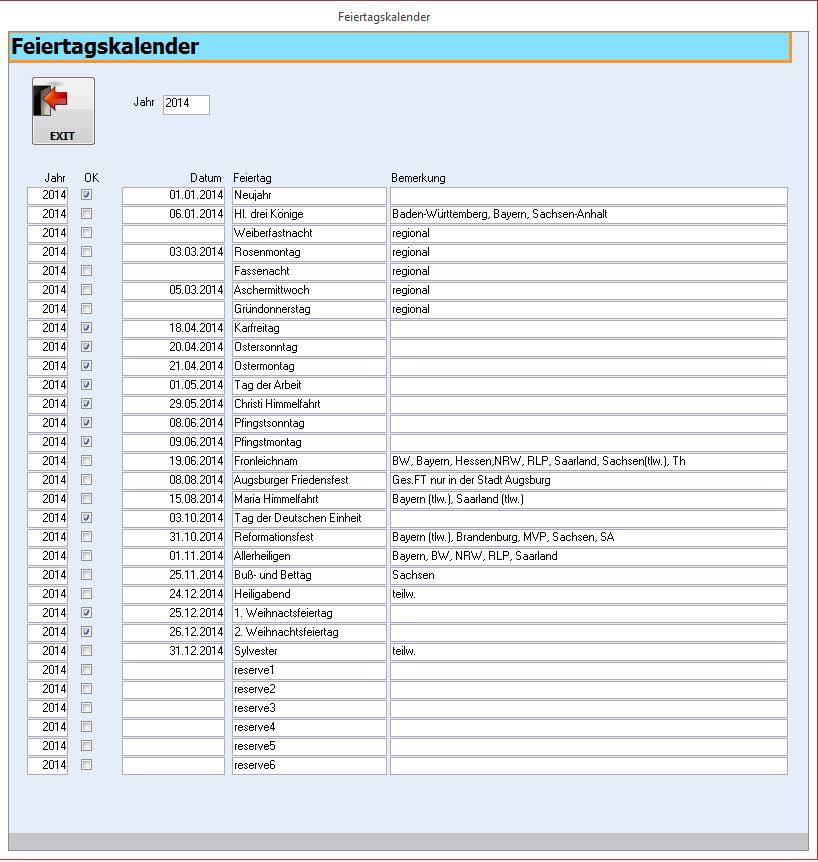Click the Jahr cell in the Neujahr row
The image size is (818, 862).
(x=47, y=196)
